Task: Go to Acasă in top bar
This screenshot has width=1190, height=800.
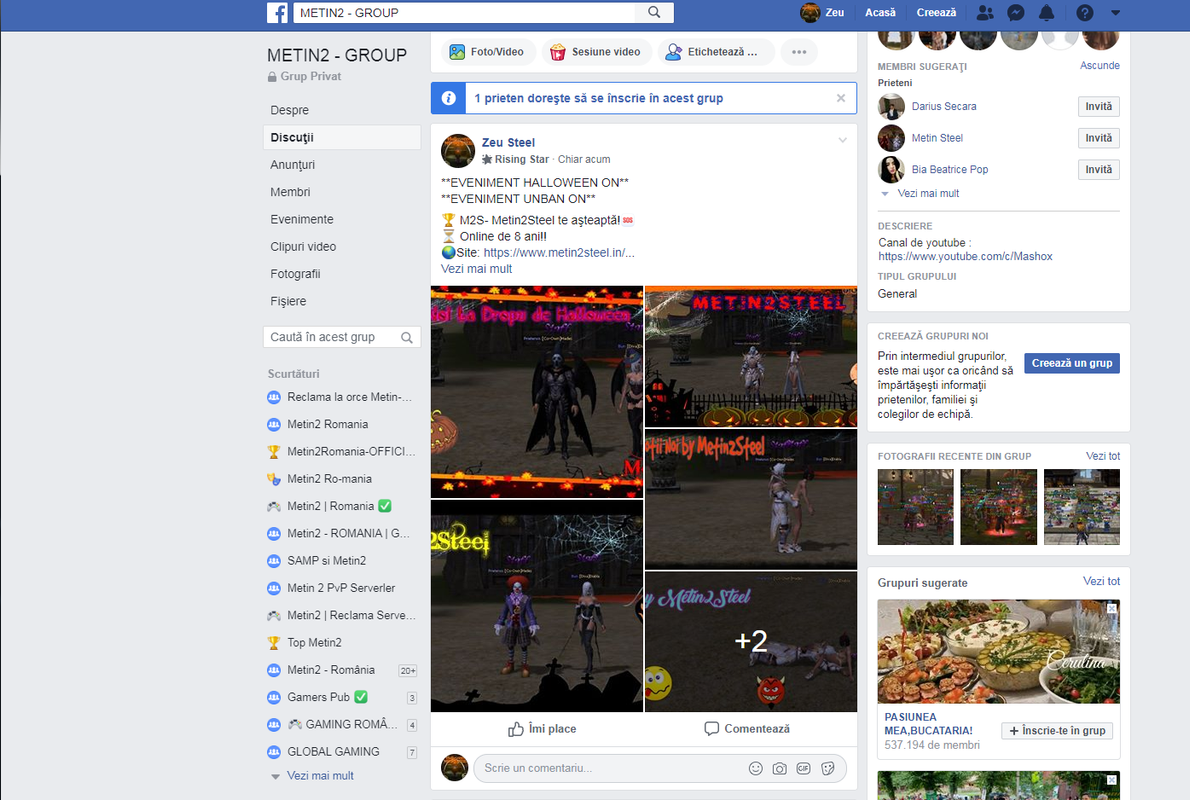Action: click(880, 12)
